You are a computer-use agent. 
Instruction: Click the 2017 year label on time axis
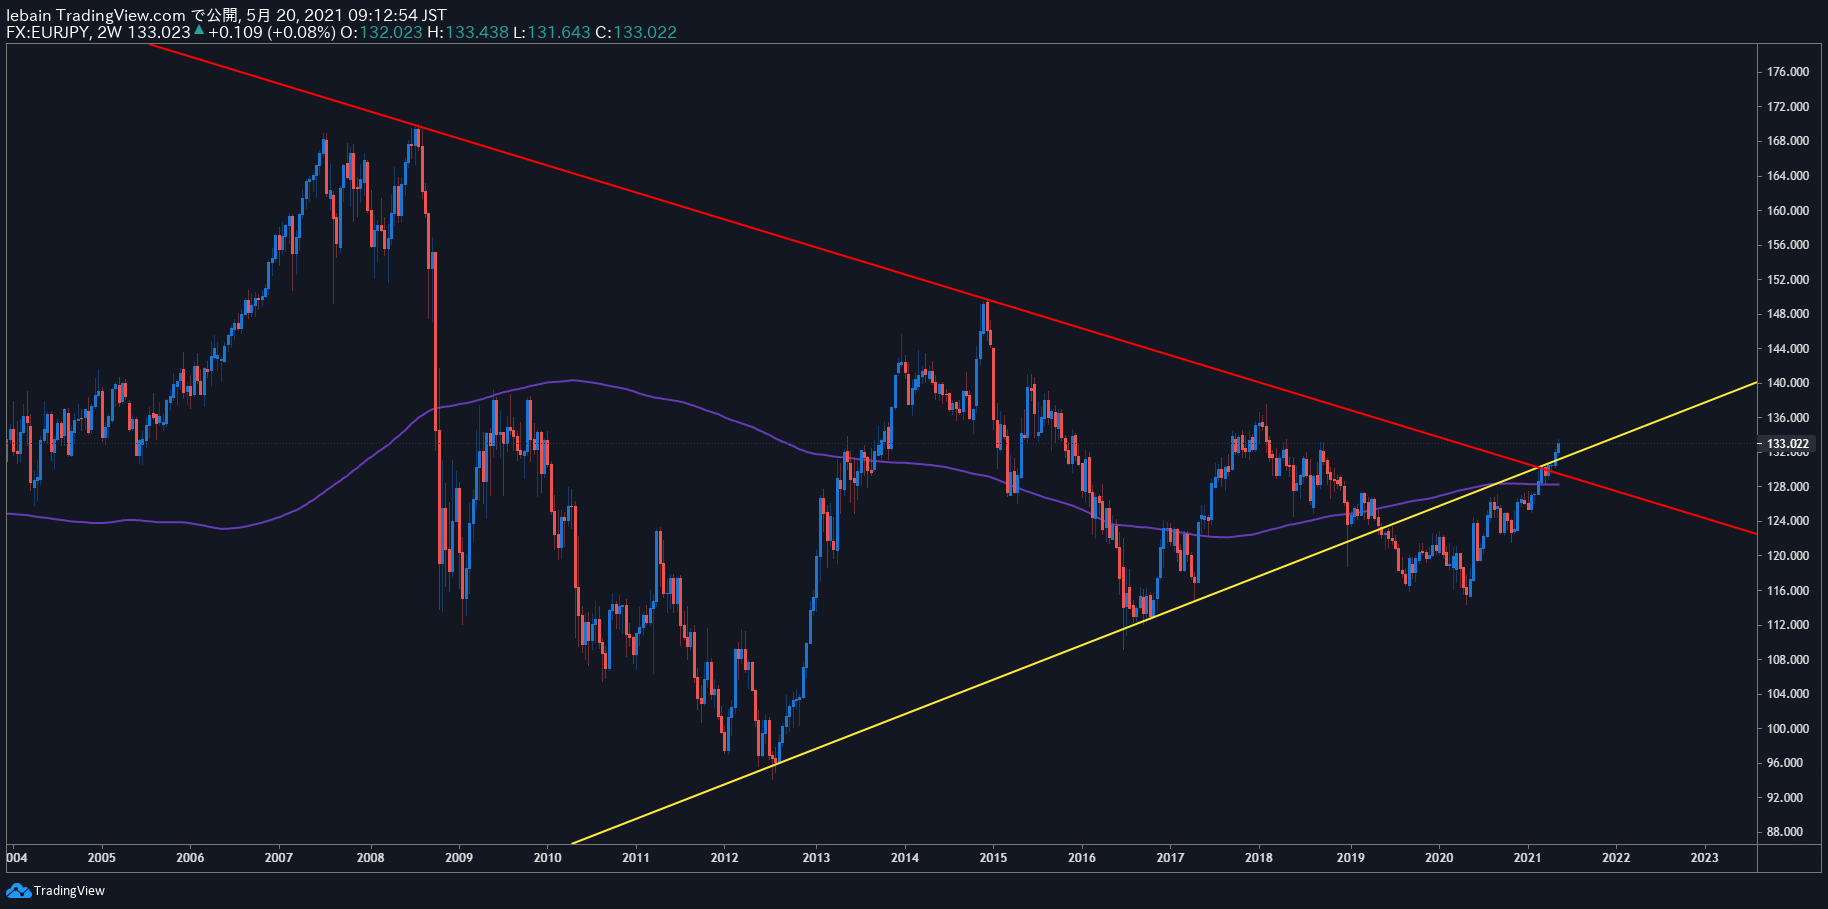click(x=1170, y=858)
